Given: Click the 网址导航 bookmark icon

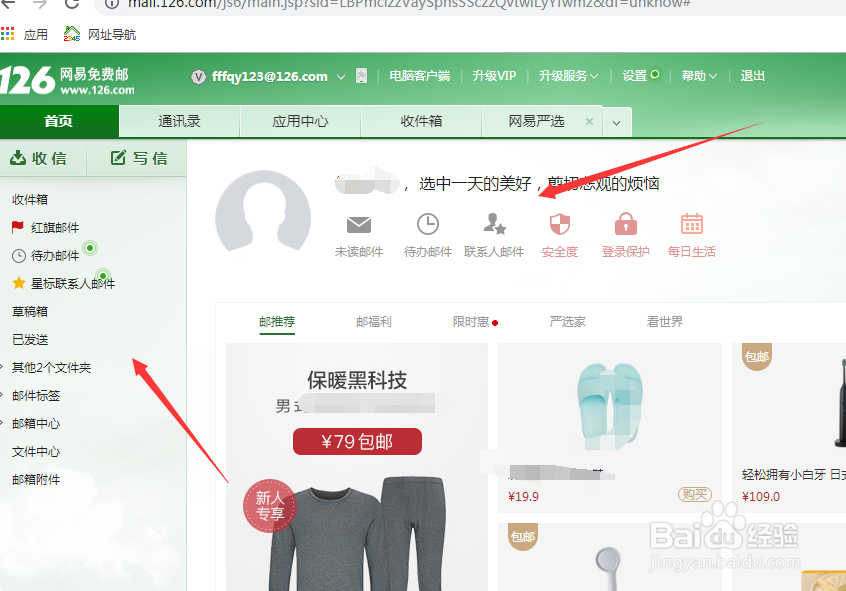Looking at the screenshot, I should click(x=71, y=34).
